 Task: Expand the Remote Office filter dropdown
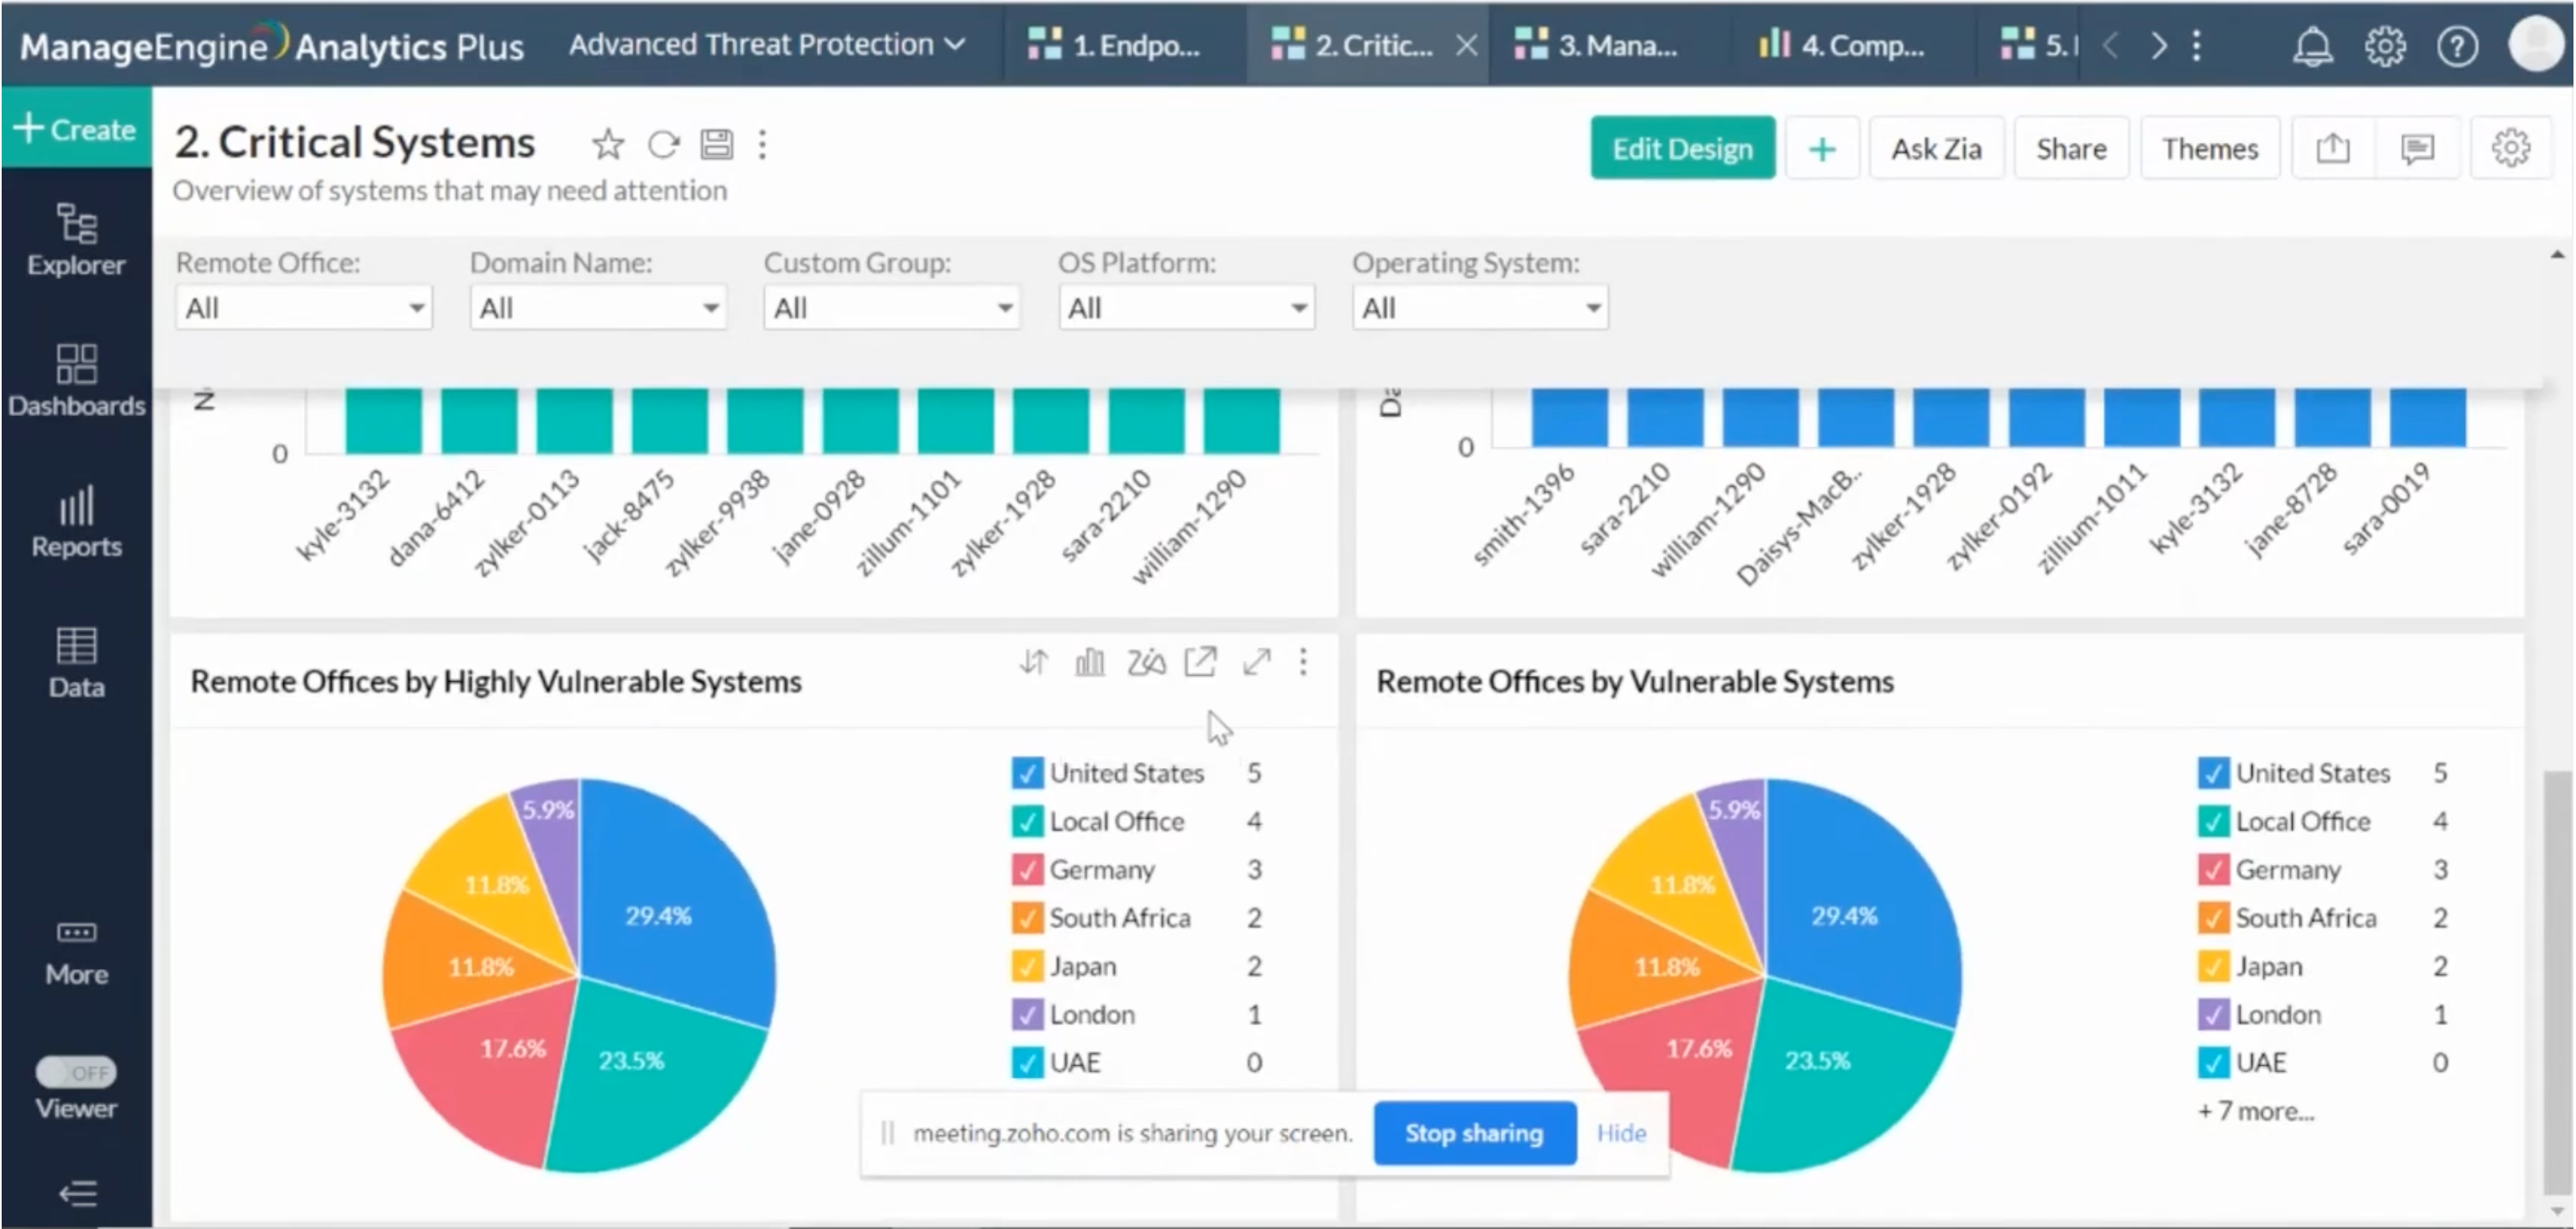click(303, 308)
